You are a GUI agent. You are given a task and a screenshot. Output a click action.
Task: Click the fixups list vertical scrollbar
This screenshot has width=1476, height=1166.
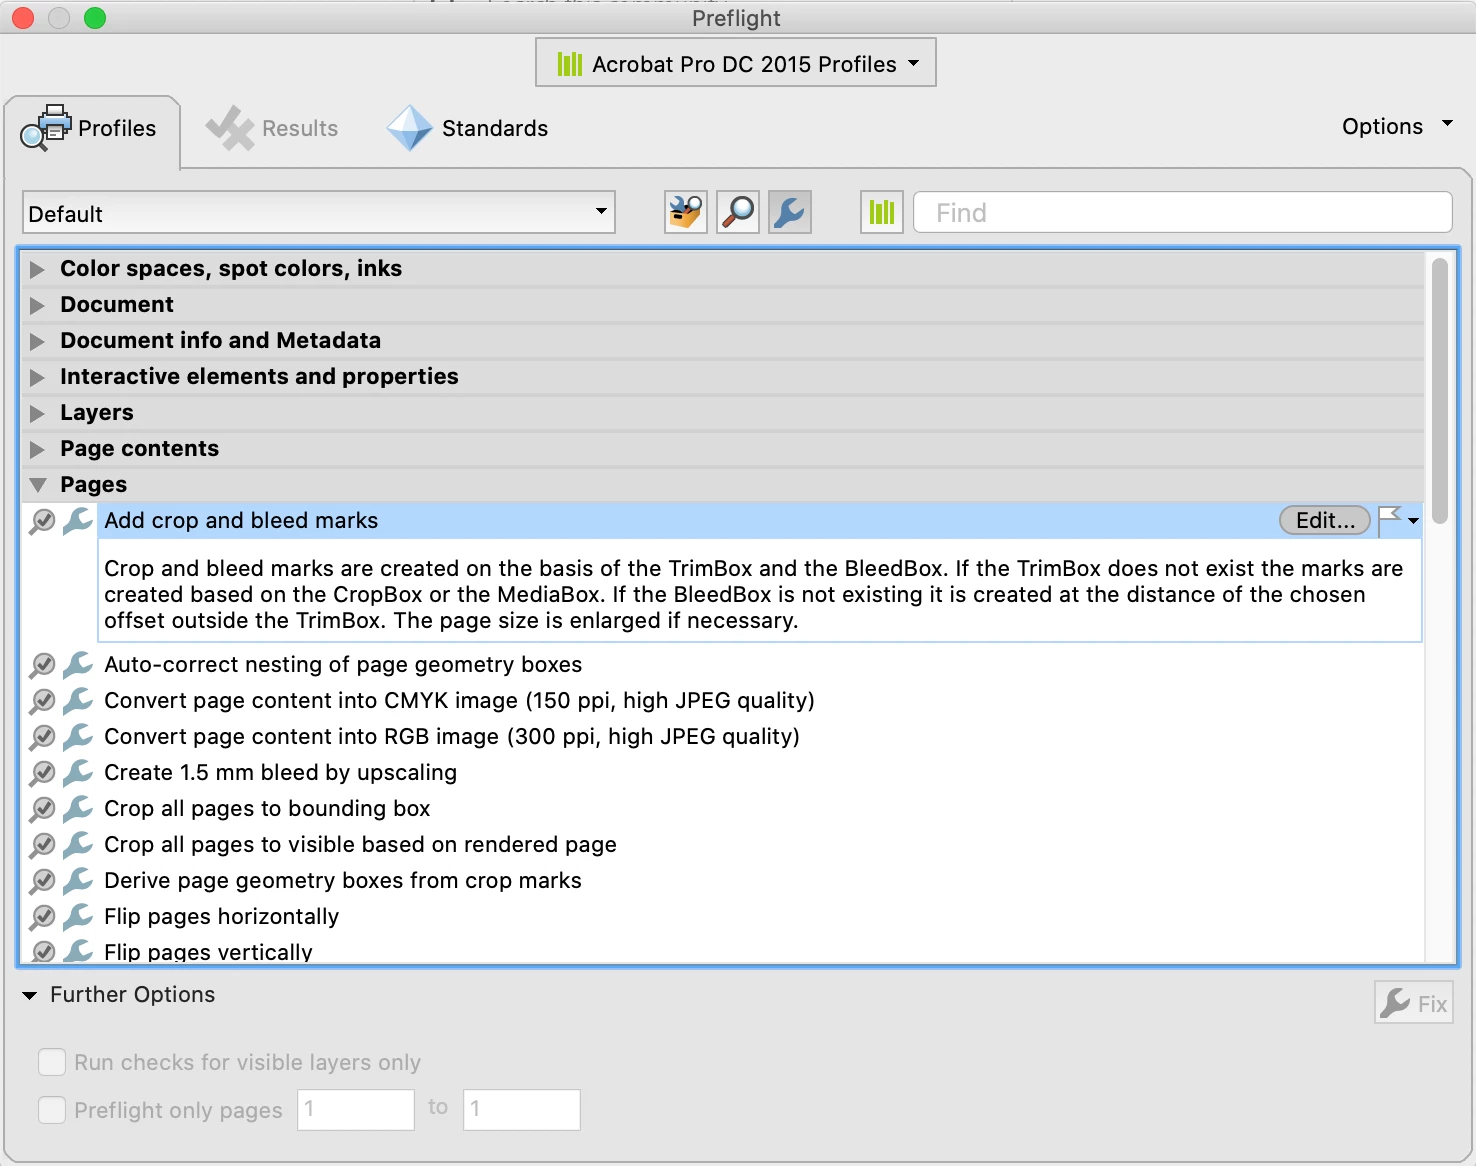[x=1440, y=390]
